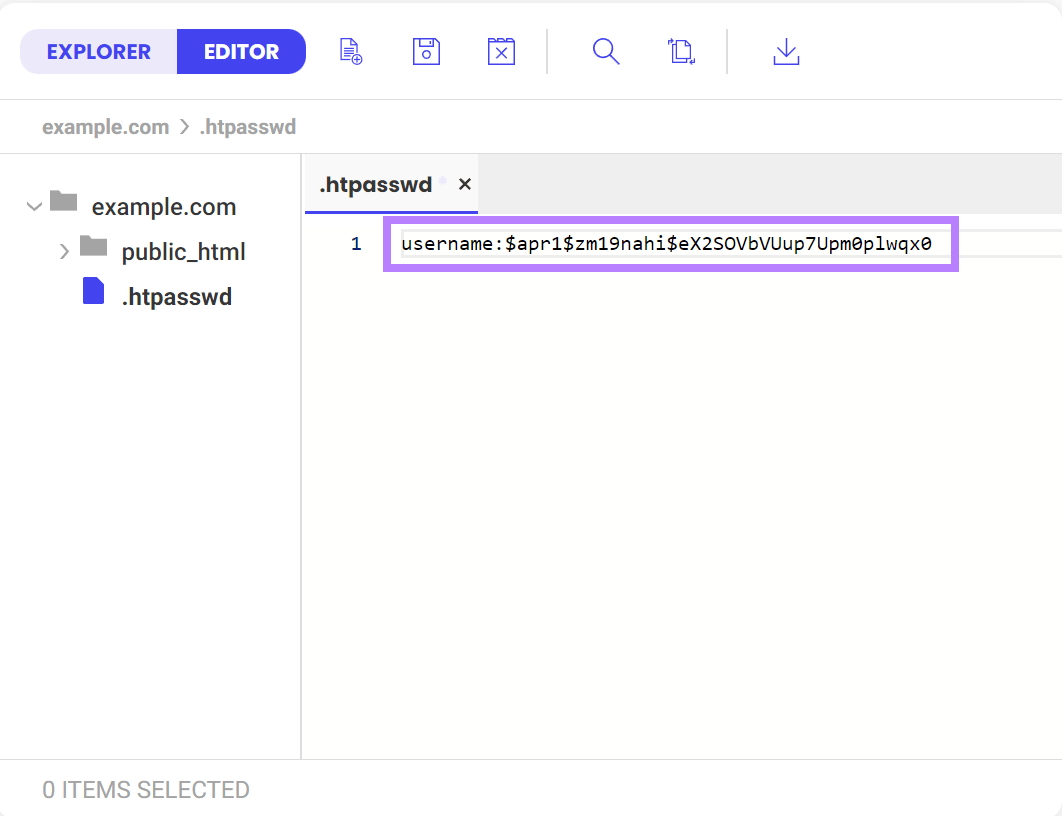Switch to EXPLORER view

click(98, 51)
